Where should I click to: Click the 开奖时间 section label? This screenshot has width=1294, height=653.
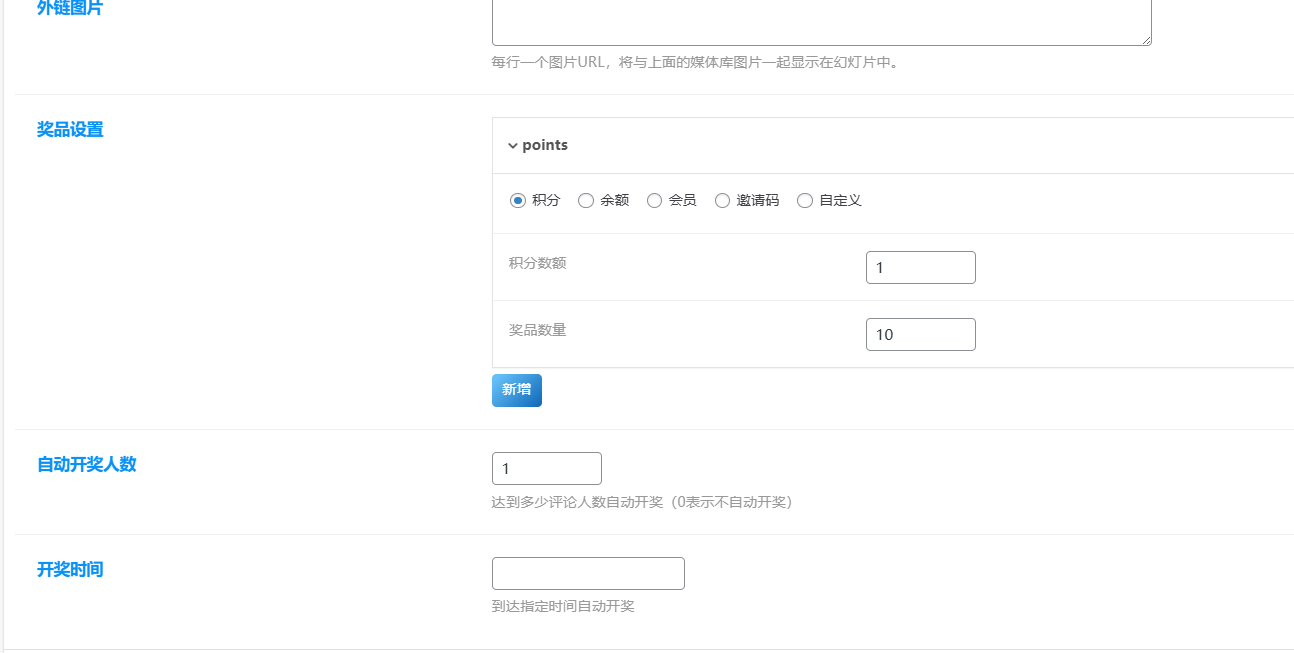pos(70,569)
